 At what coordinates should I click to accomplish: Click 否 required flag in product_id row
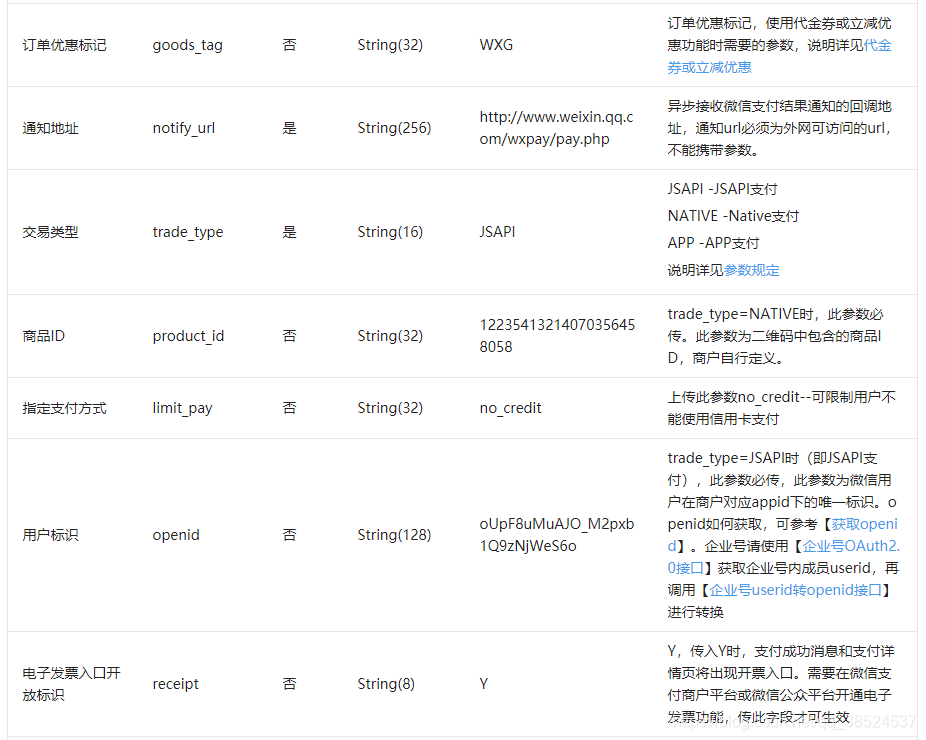pyautogui.click(x=289, y=336)
